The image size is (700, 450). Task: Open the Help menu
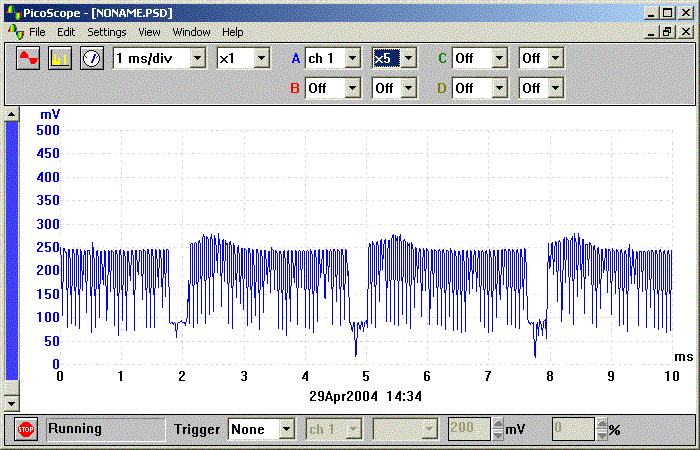click(233, 32)
